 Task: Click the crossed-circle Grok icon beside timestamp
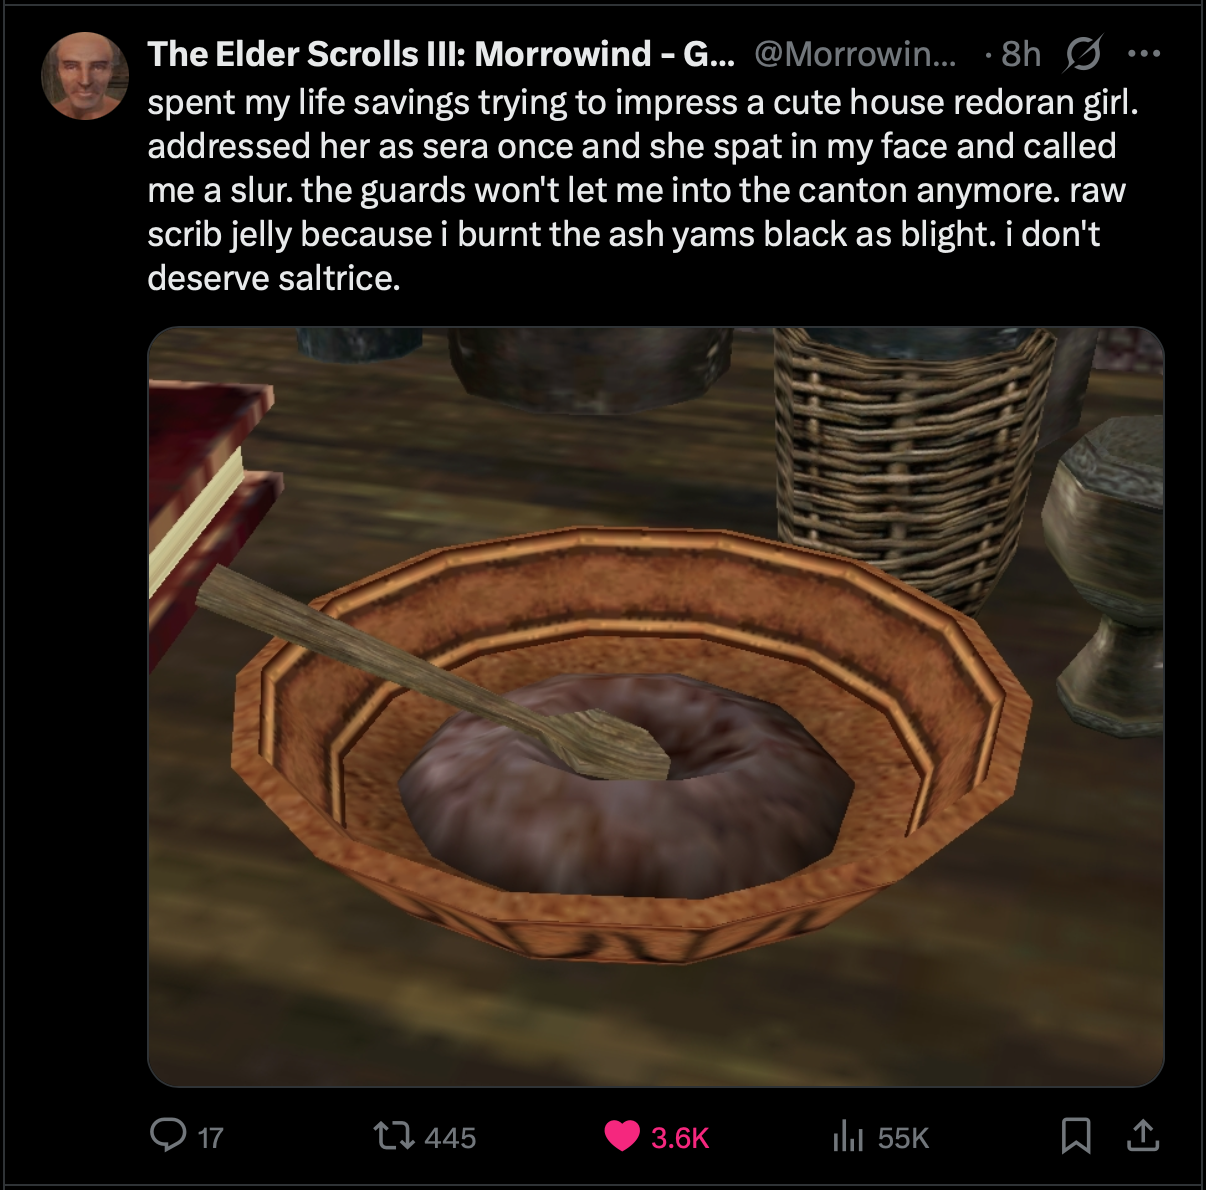click(1083, 54)
